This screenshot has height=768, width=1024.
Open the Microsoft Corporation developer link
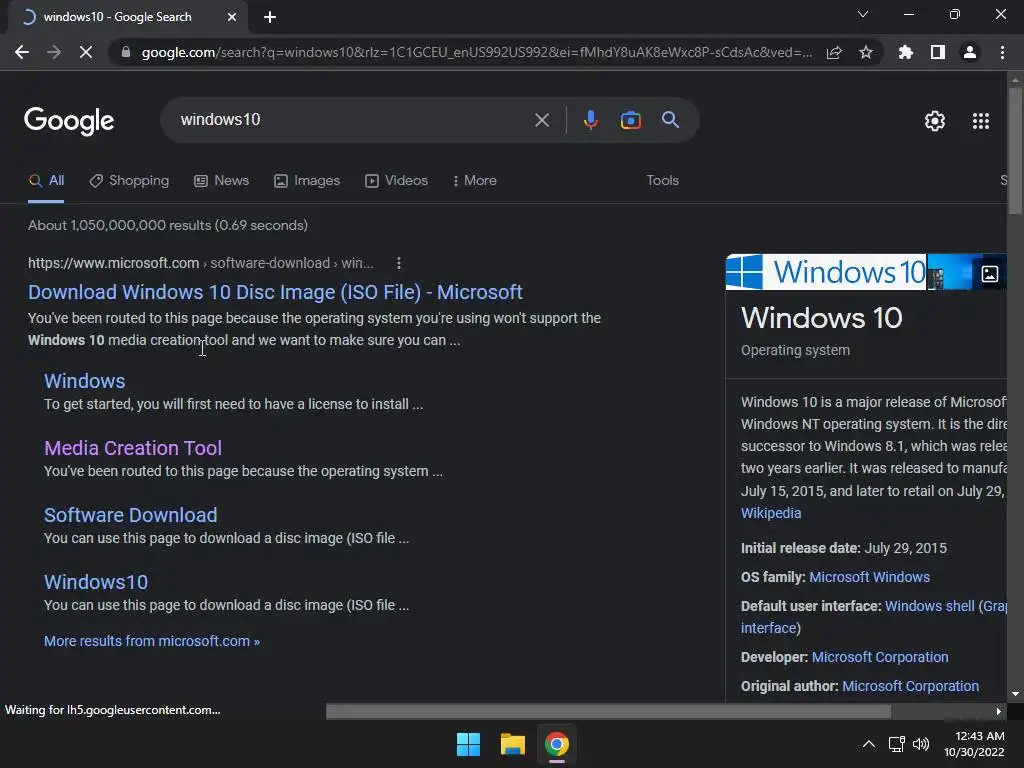[x=880, y=657]
